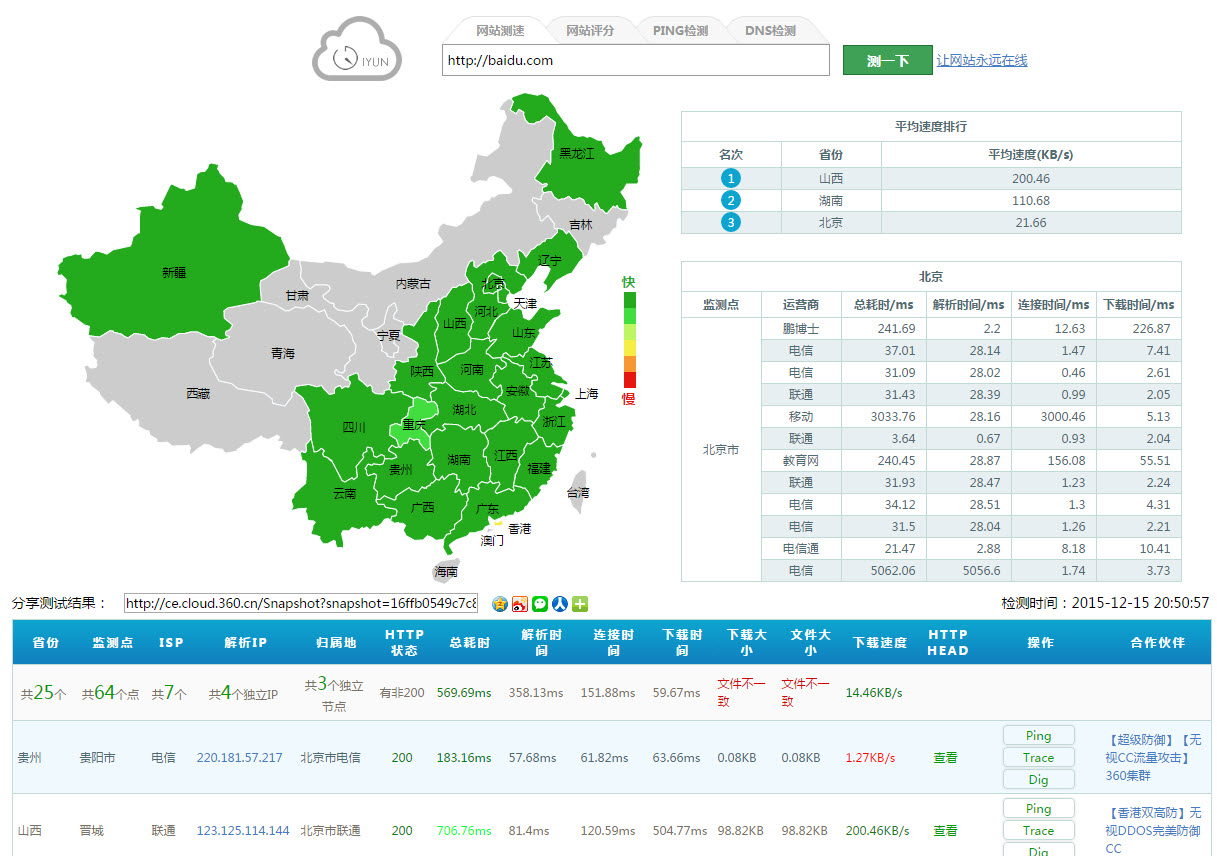Open IP link 123.125.114.144
This screenshot has height=856, width=1217.
coord(243,831)
